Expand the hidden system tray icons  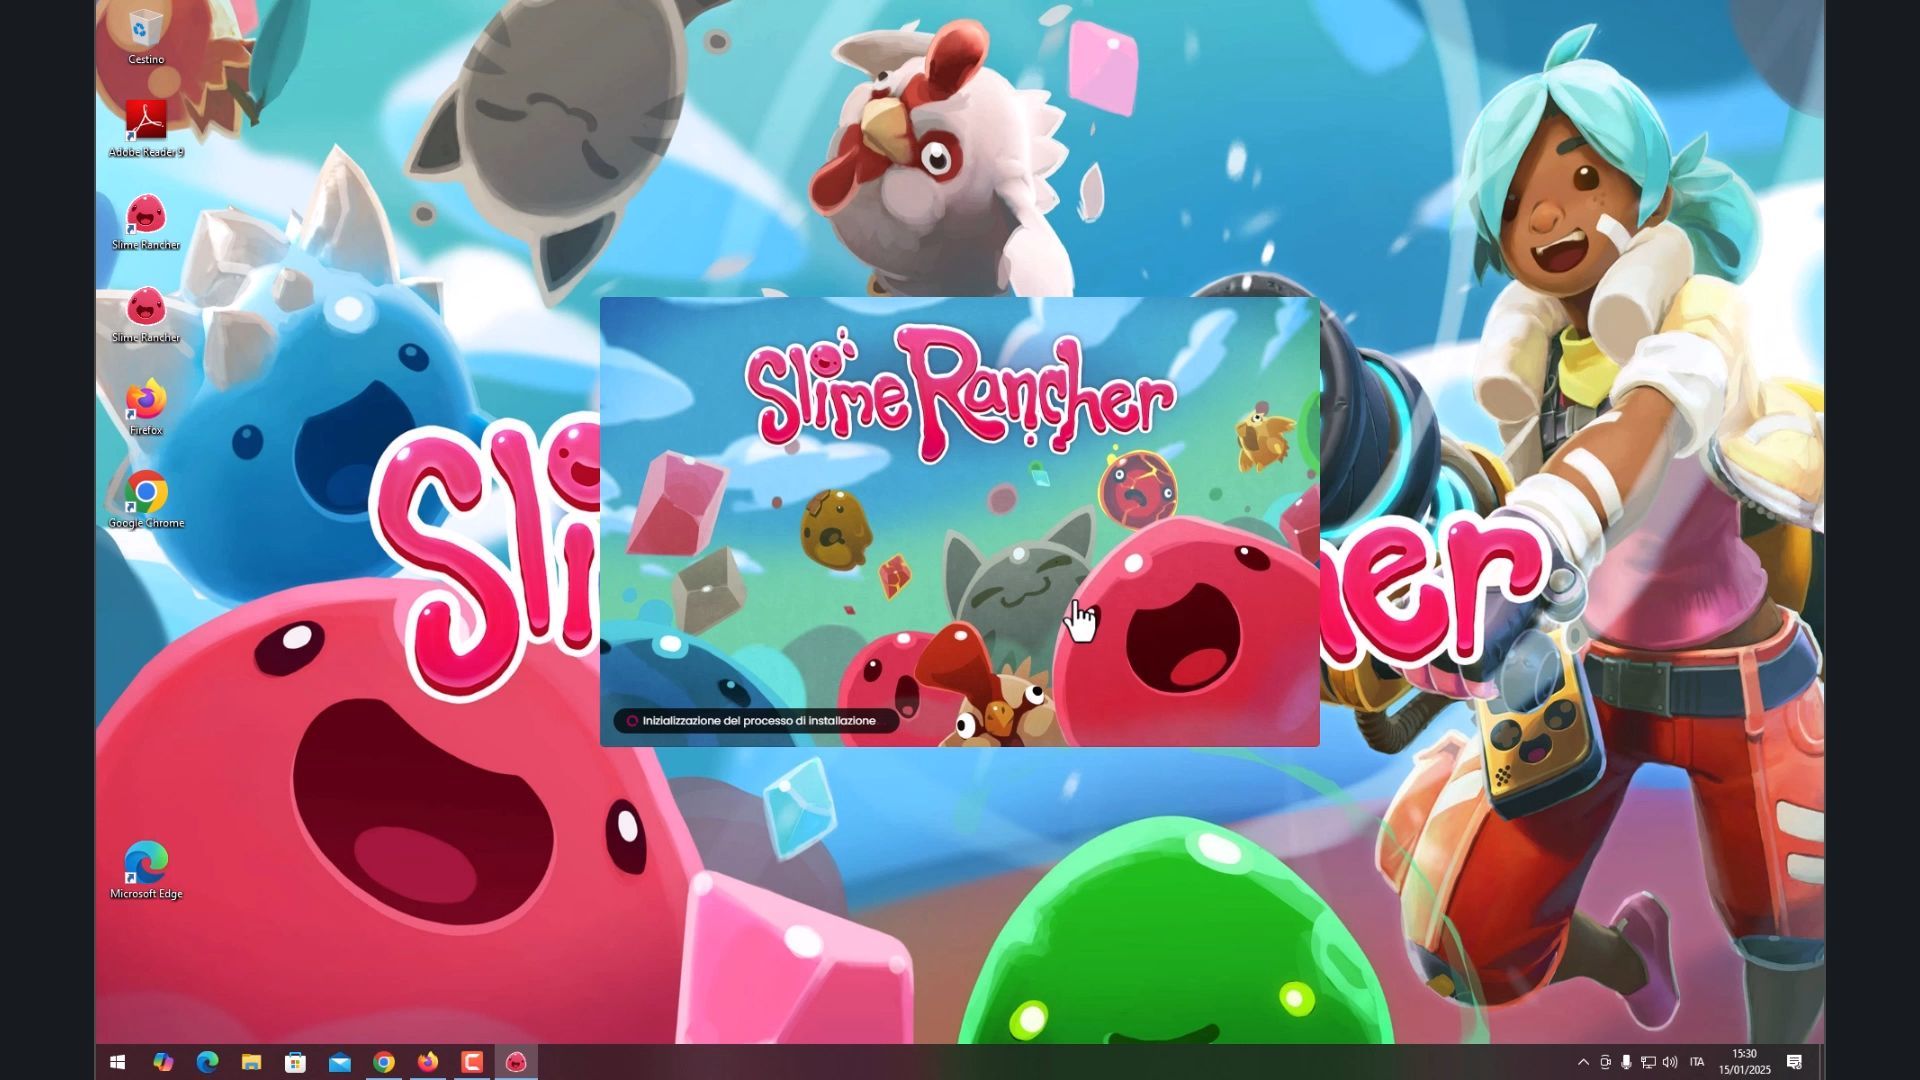click(x=1583, y=1062)
